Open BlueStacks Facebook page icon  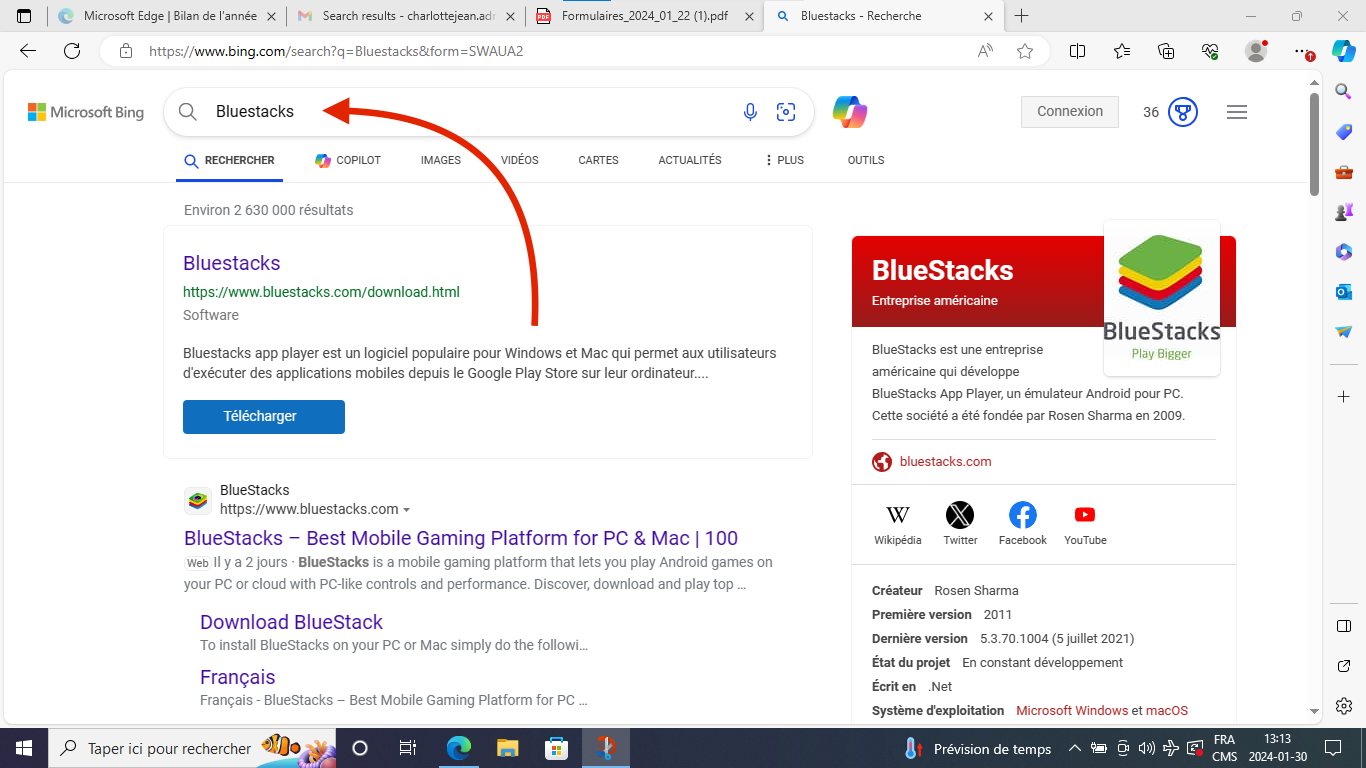1022,516
